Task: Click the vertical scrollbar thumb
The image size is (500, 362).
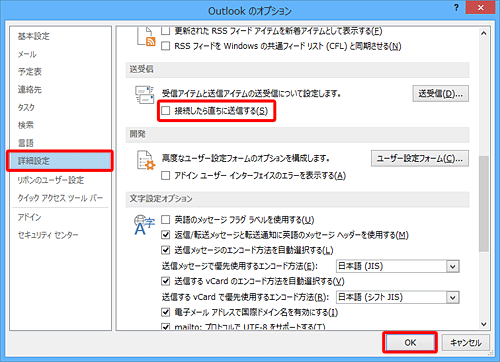Action: pos(484,204)
